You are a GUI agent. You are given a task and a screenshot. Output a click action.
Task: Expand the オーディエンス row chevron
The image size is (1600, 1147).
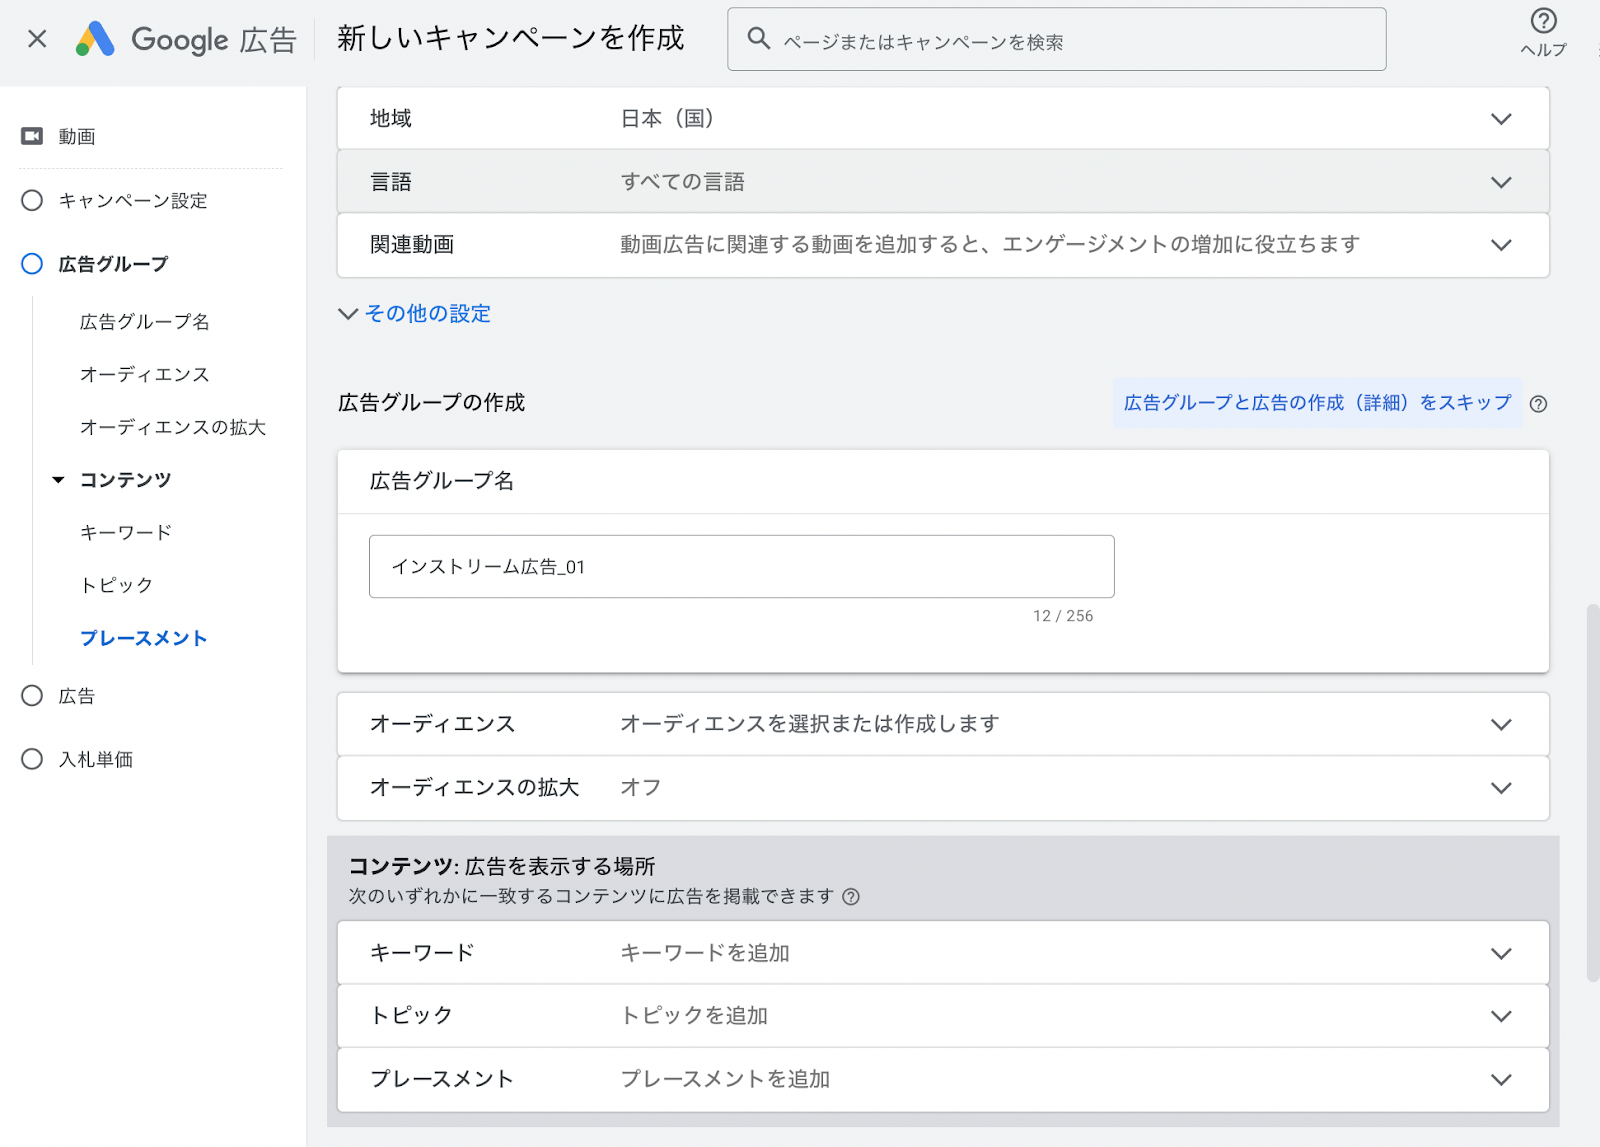tap(1501, 725)
